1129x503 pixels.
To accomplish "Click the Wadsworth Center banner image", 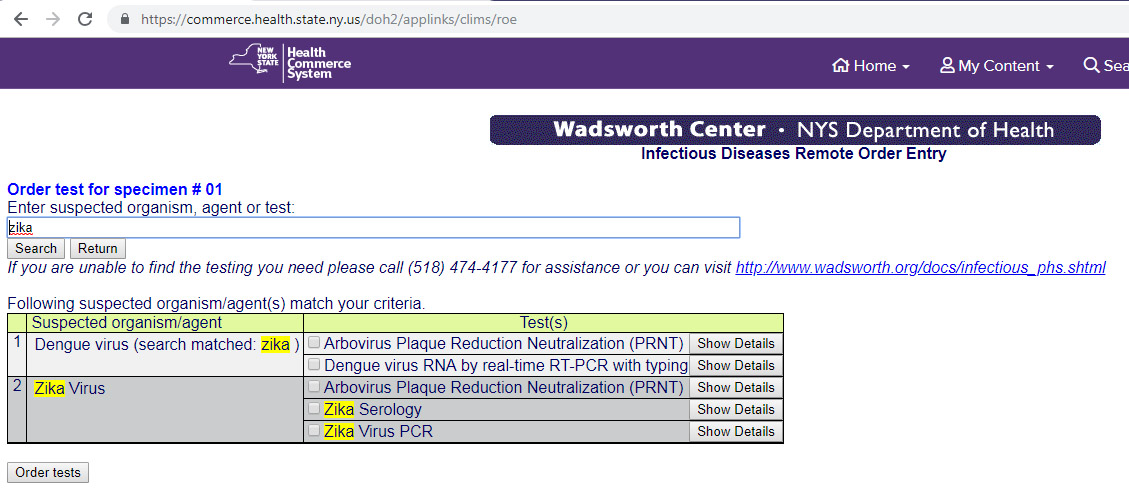I will (796, 130).
